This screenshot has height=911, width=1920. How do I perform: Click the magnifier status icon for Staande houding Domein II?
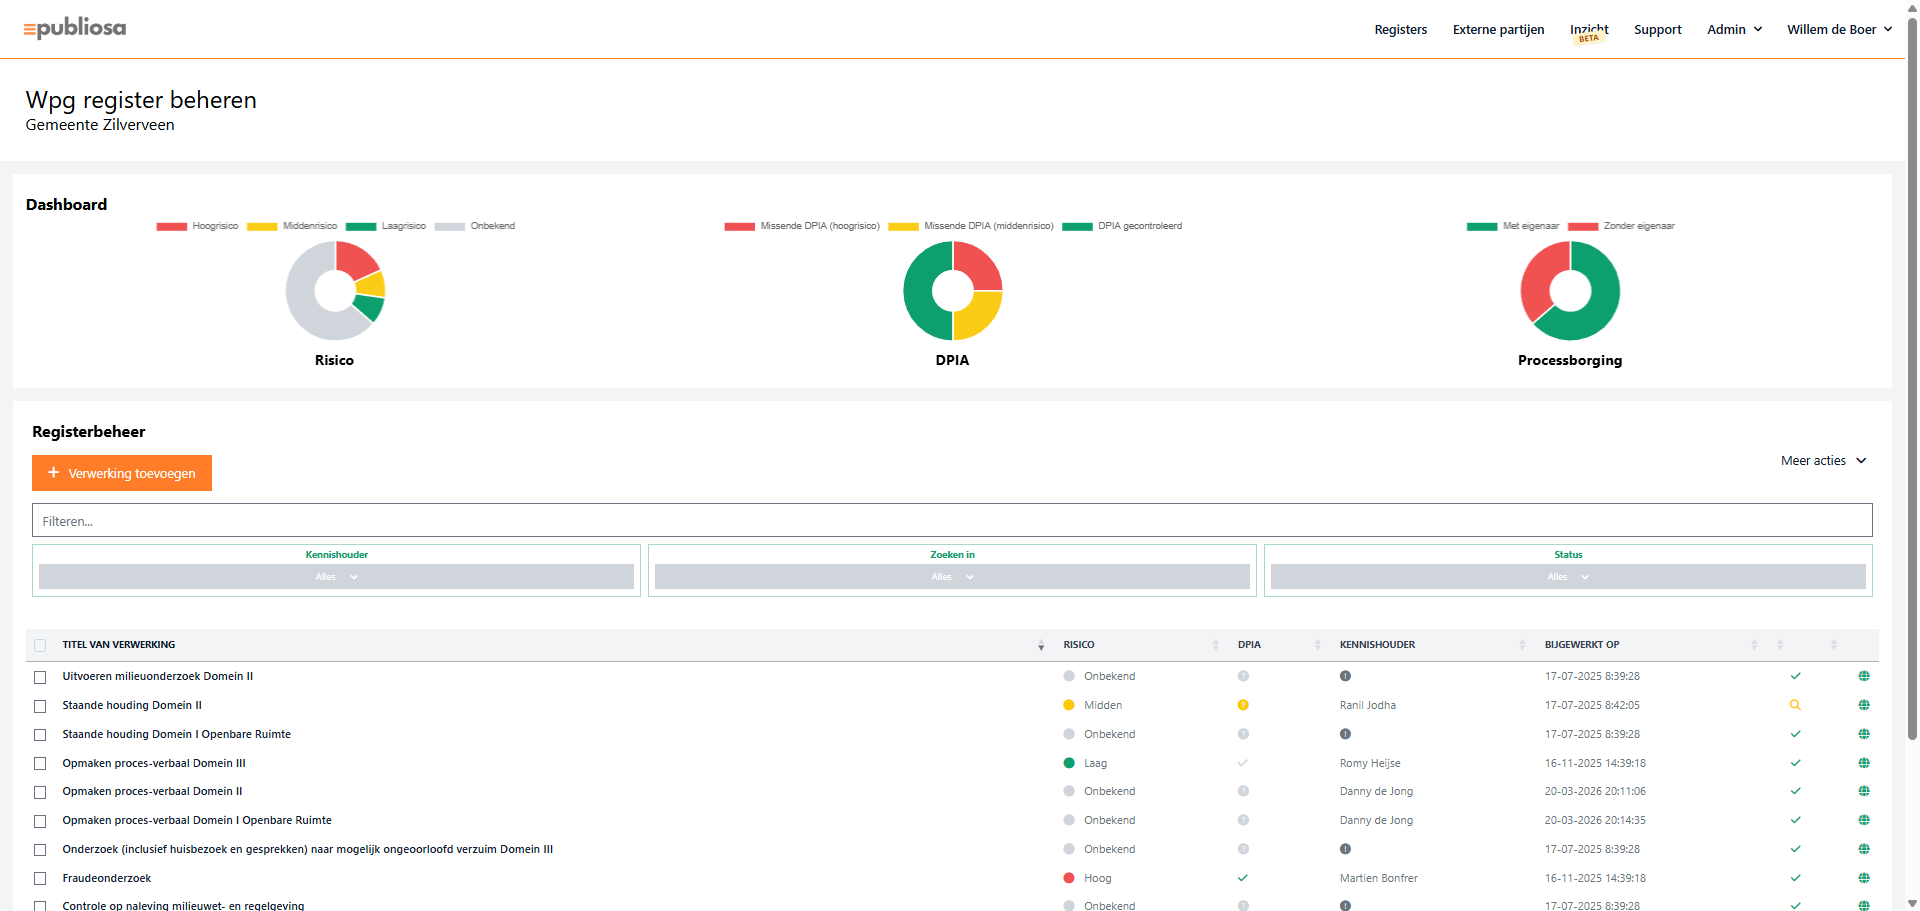coord(1795,705)
